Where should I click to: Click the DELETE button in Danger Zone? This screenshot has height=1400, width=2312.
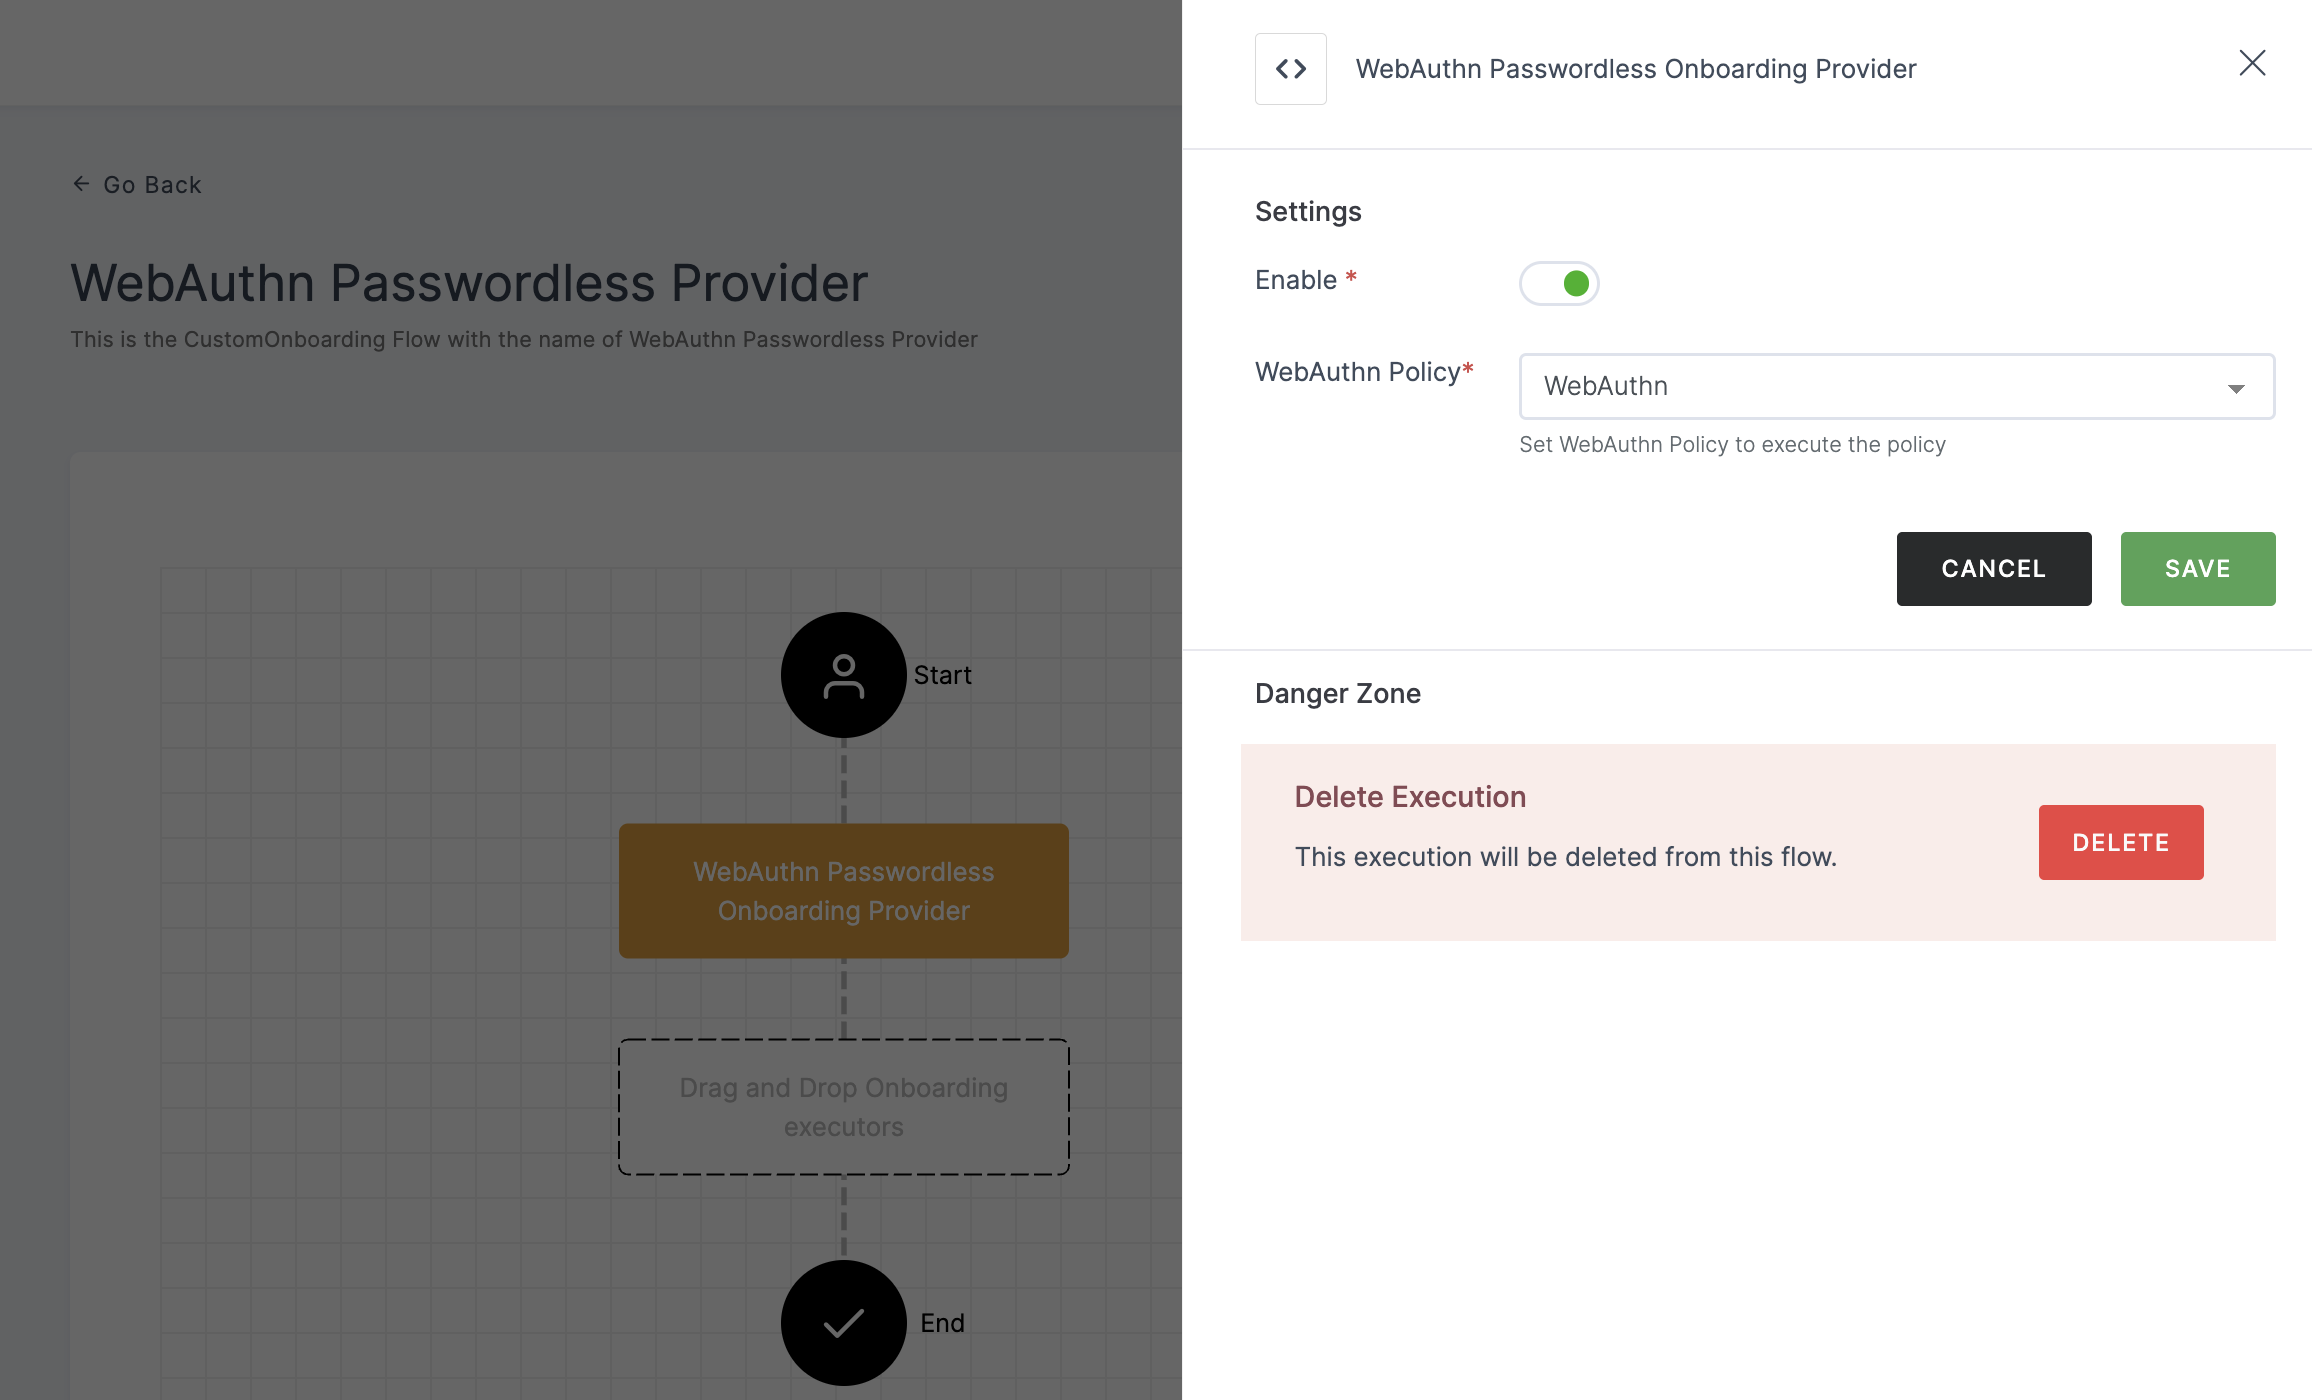coord(2122,842)
